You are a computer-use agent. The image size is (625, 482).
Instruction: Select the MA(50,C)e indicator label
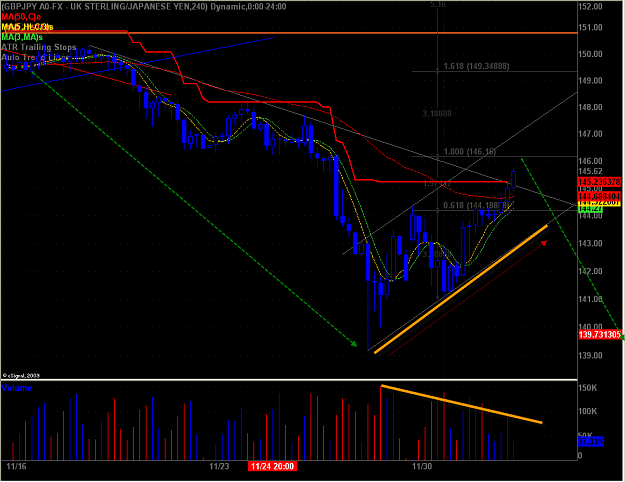21,17
